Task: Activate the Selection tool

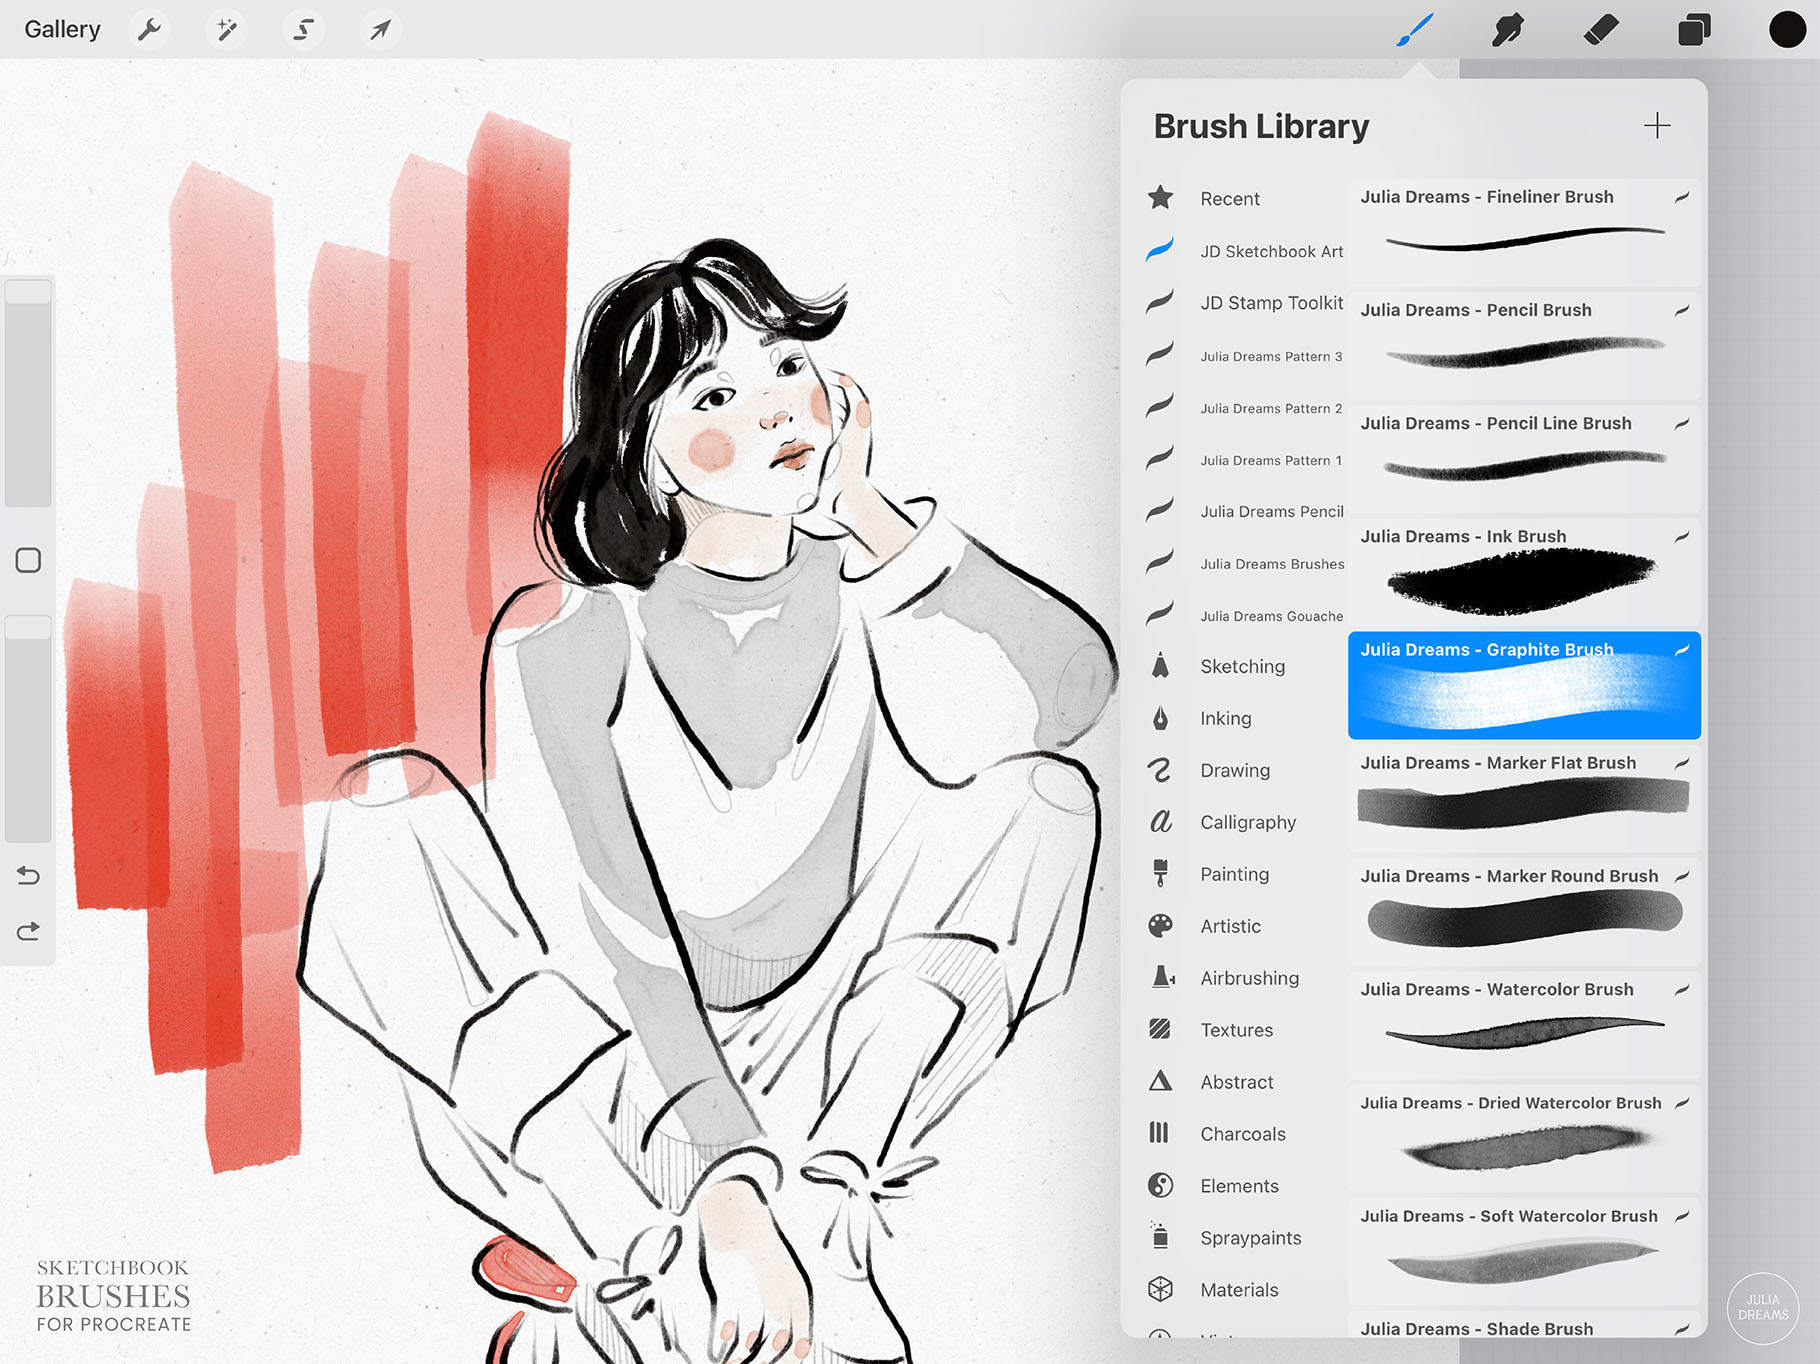Action: pos(303,29)
